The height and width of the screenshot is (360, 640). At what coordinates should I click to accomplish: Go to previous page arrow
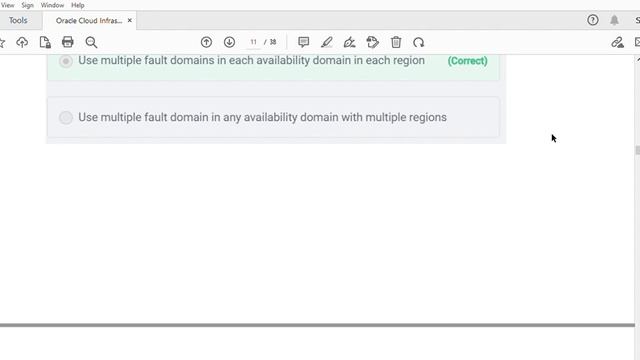tap(207, 42)
